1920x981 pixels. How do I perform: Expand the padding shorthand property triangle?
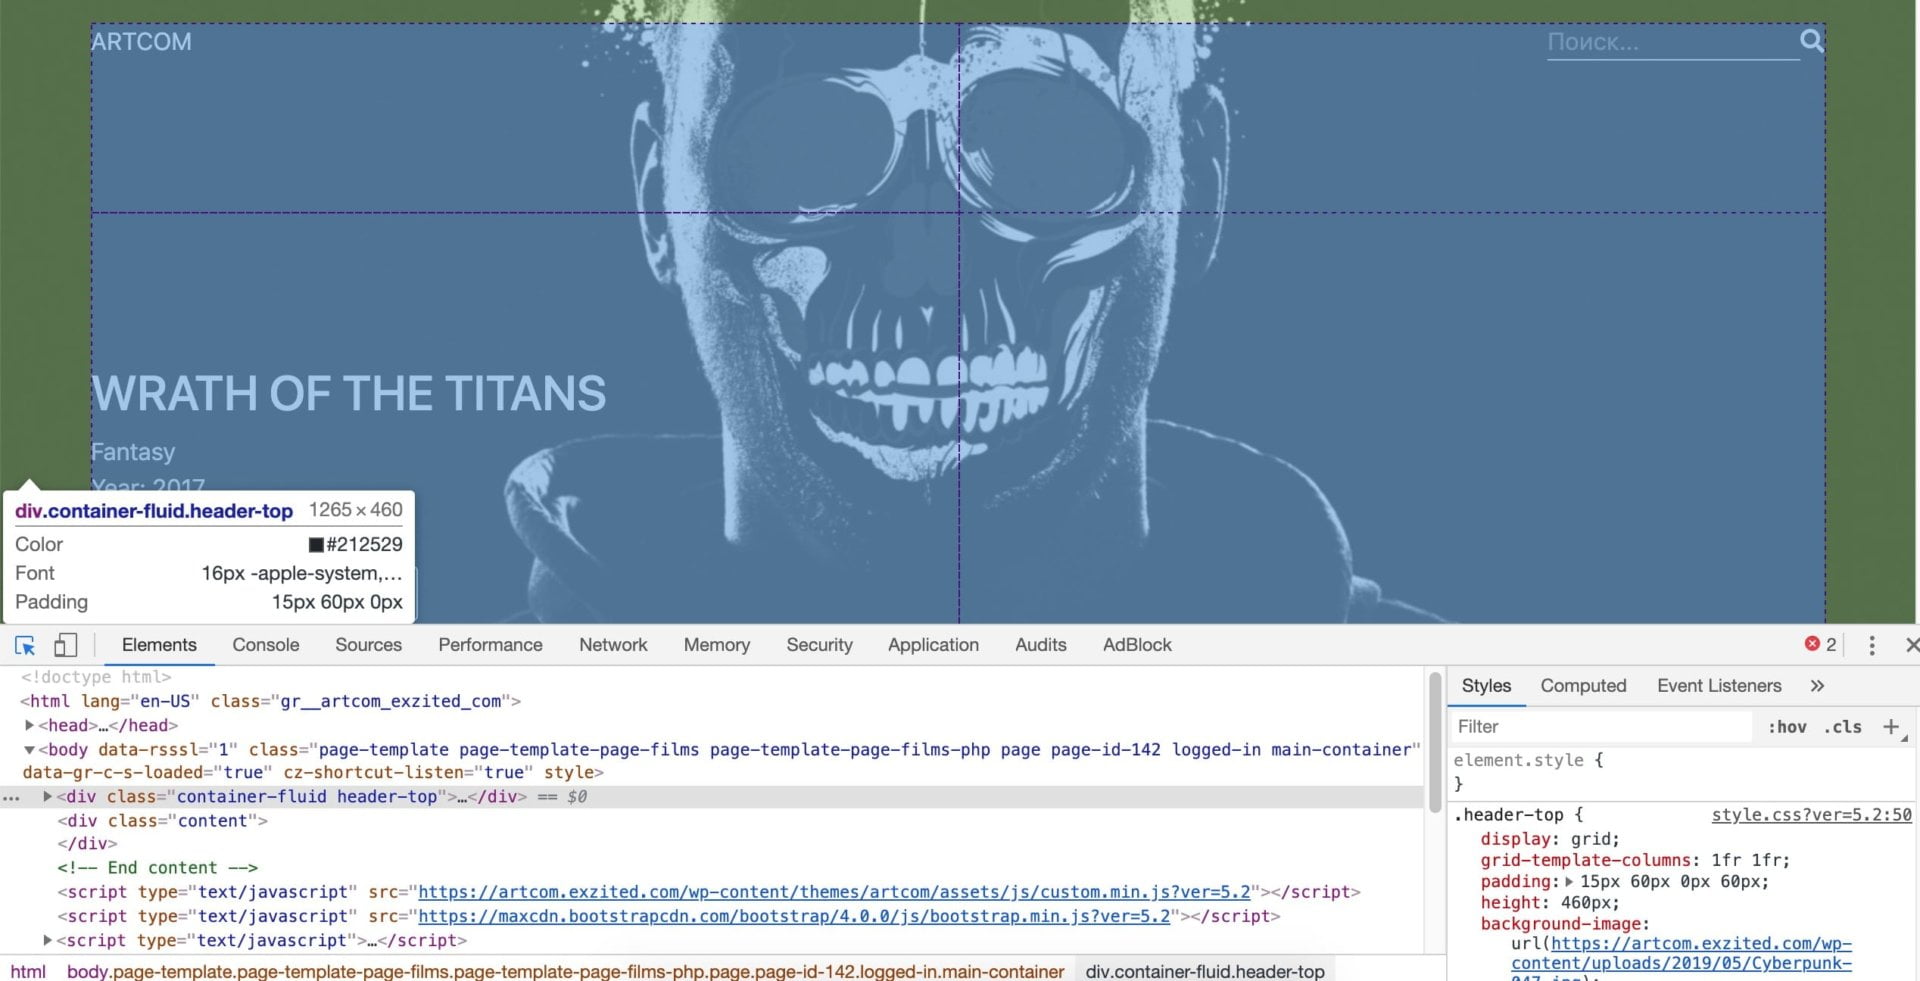tap(1569, 882)
